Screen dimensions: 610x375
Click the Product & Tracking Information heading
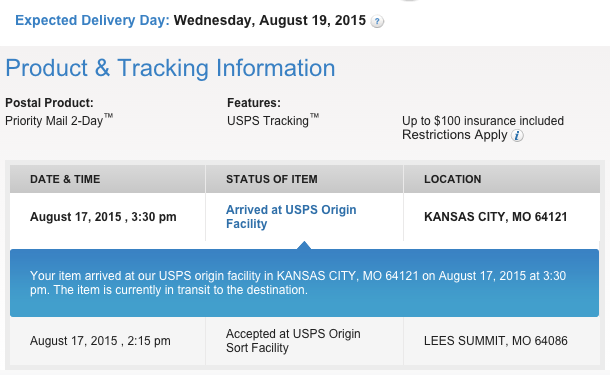click(170, 68)
